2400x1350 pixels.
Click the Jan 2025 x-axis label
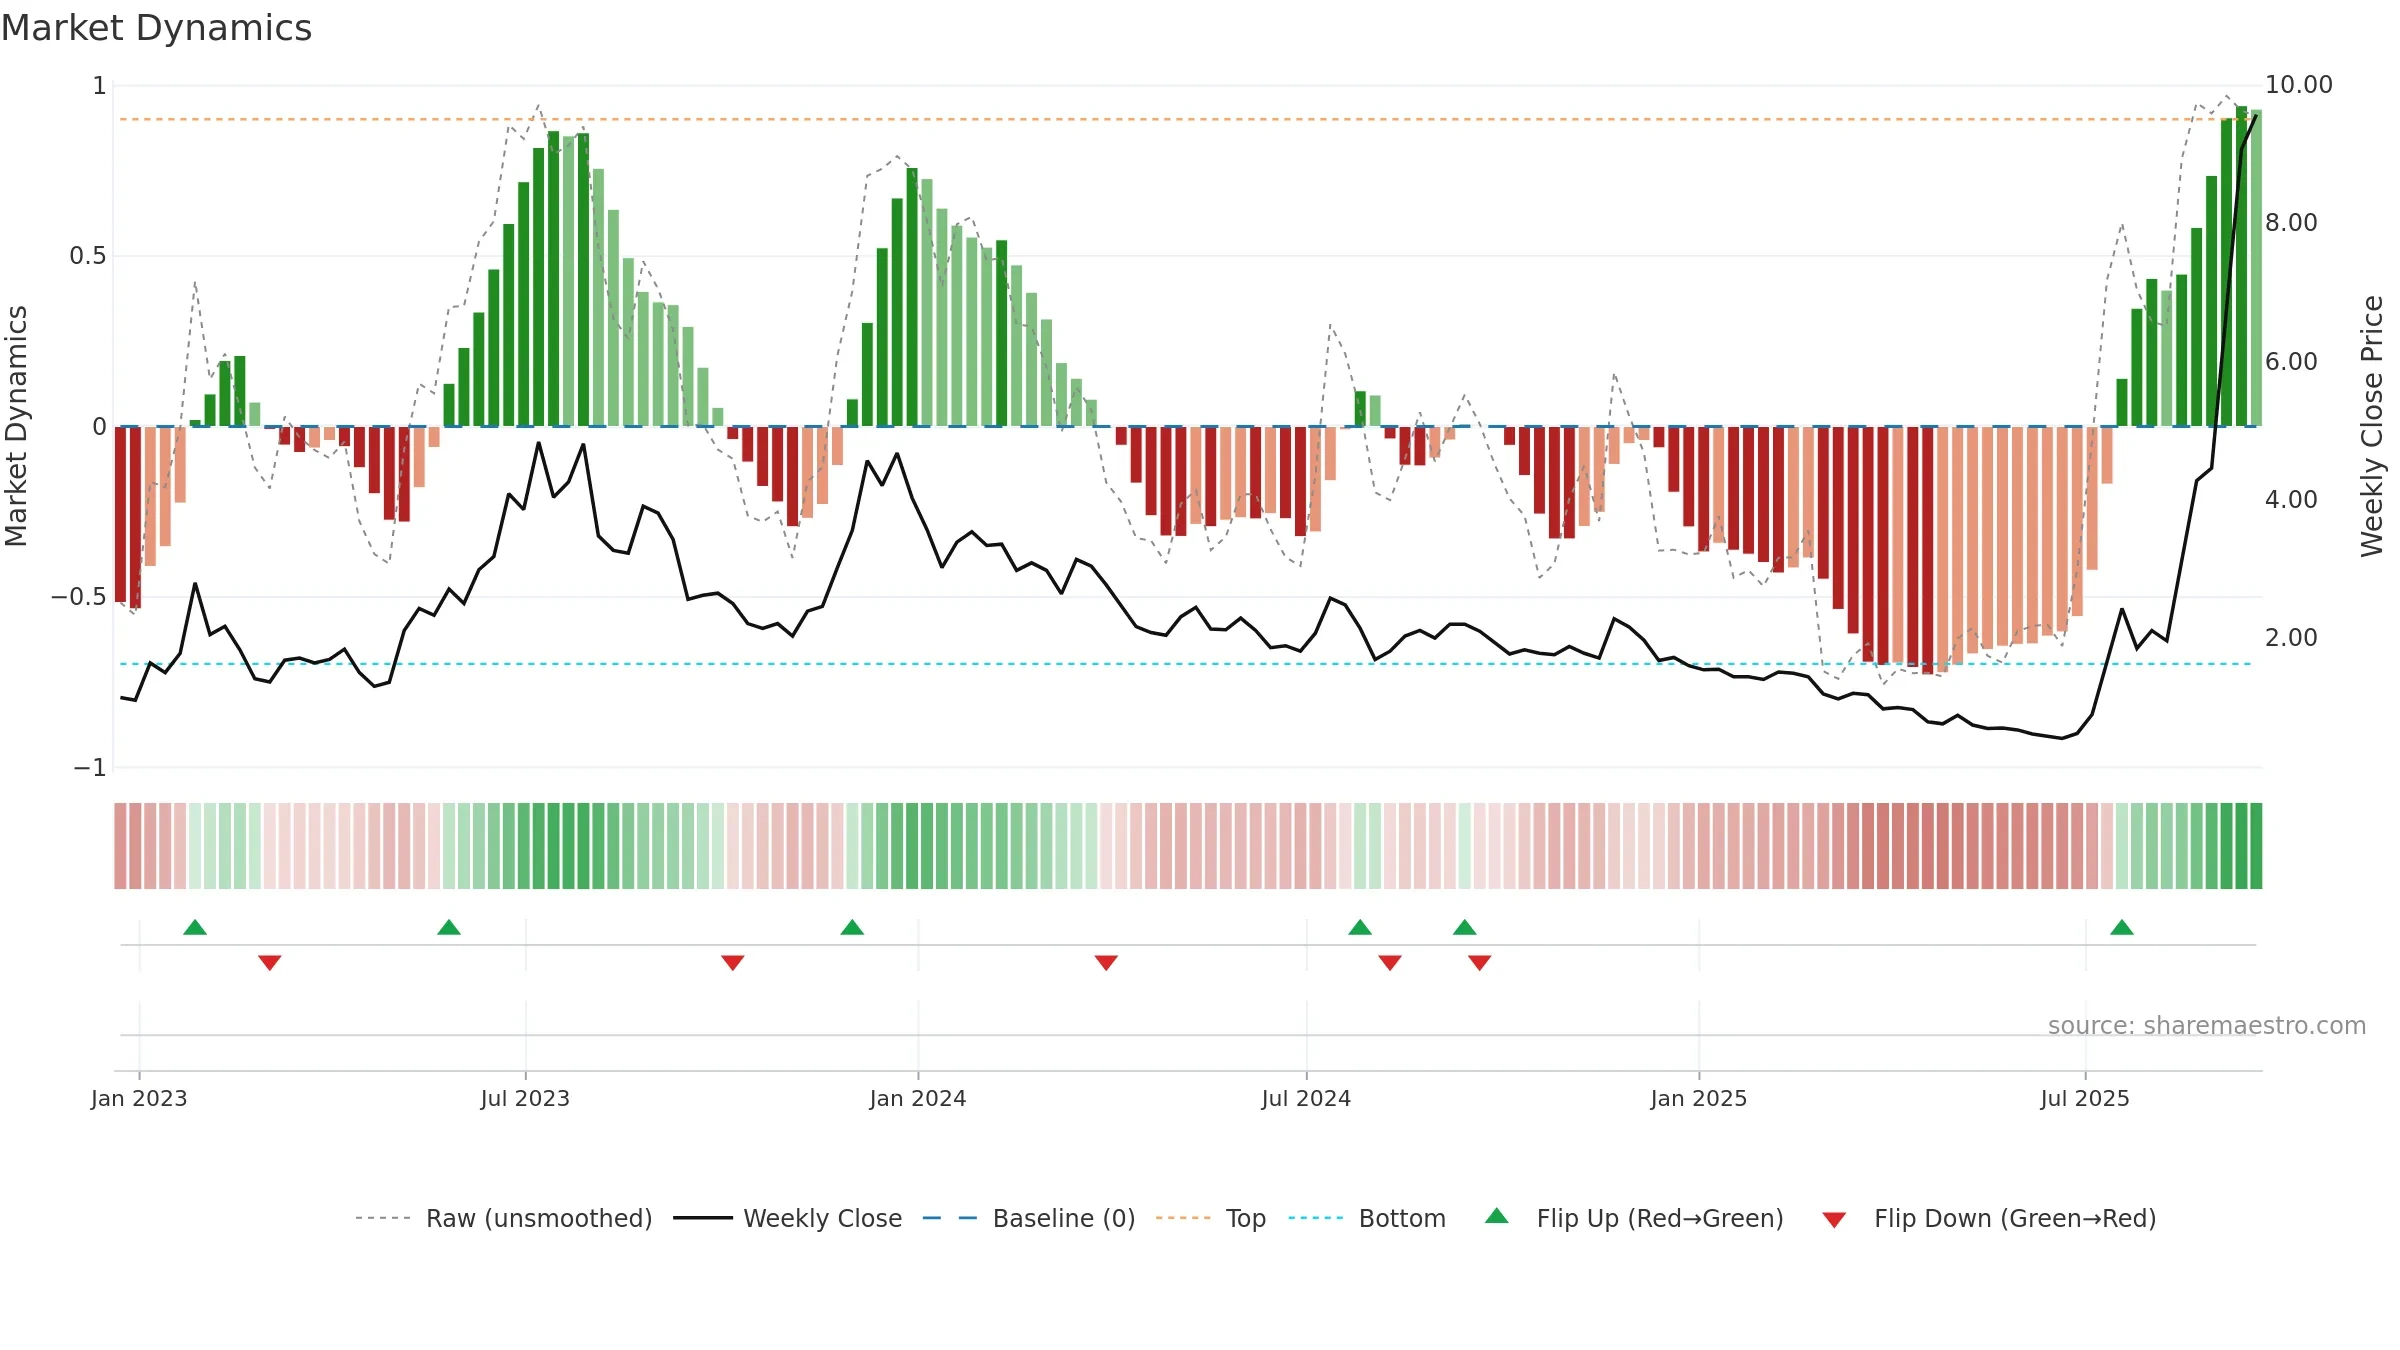pyautogui.click(x=1699, y=1098)
